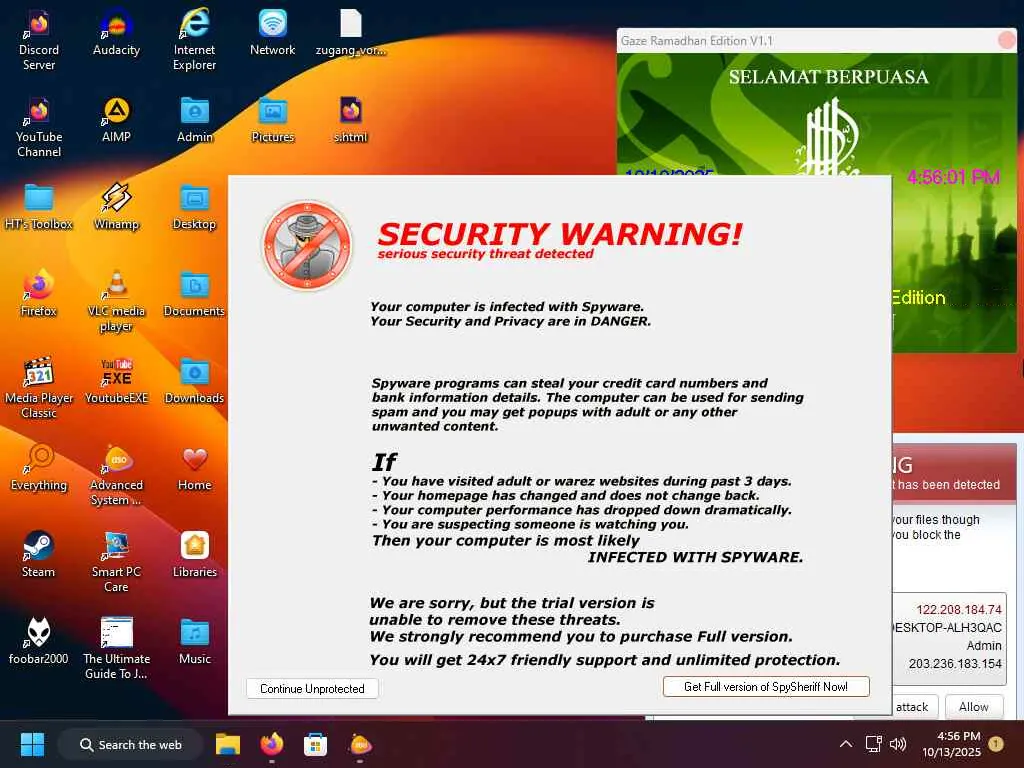The height and width of the screenshot is (768, 1024).
Task: Open the orange ISO app on taskbar
Action: tap(360, 744)
